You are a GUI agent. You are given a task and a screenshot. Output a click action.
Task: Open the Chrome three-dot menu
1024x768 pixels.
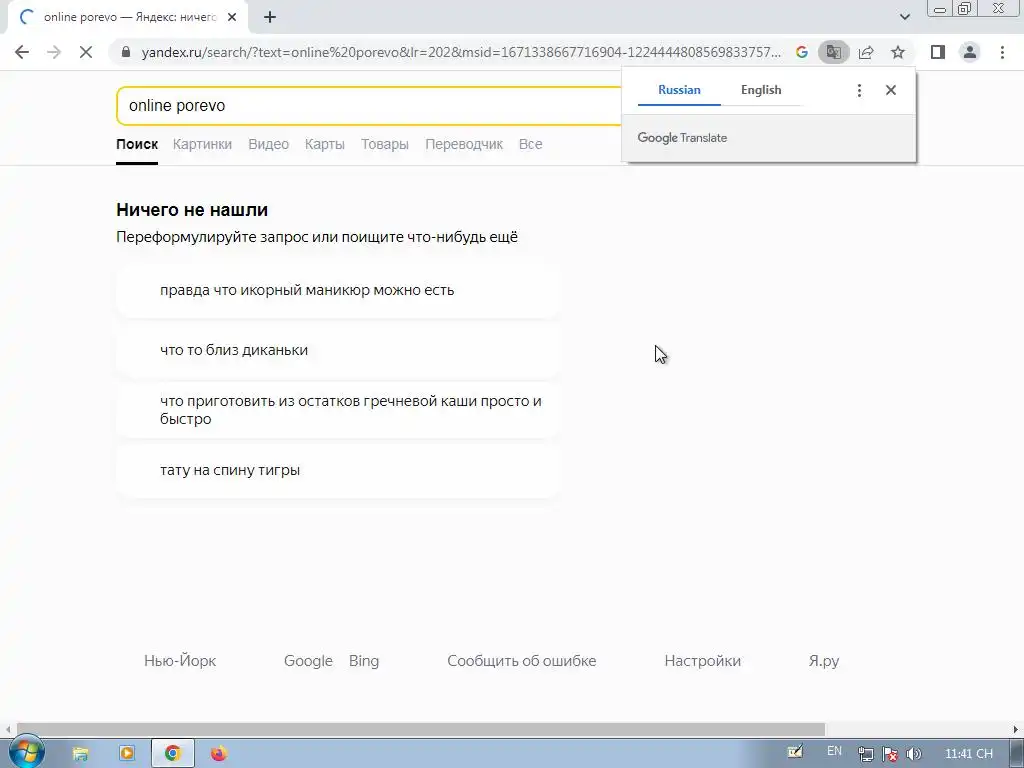click(1002, 52)
